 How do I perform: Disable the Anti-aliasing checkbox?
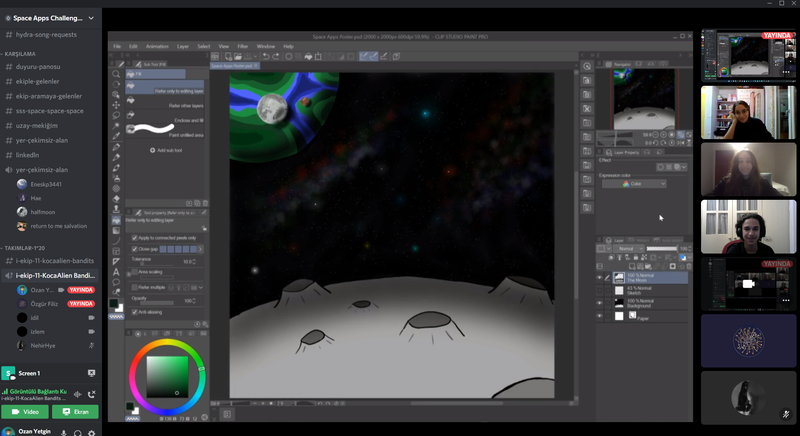(135, 311)
